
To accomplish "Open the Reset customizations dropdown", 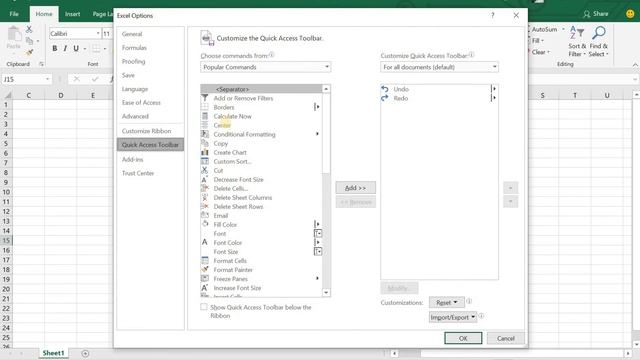I will 447,302.
